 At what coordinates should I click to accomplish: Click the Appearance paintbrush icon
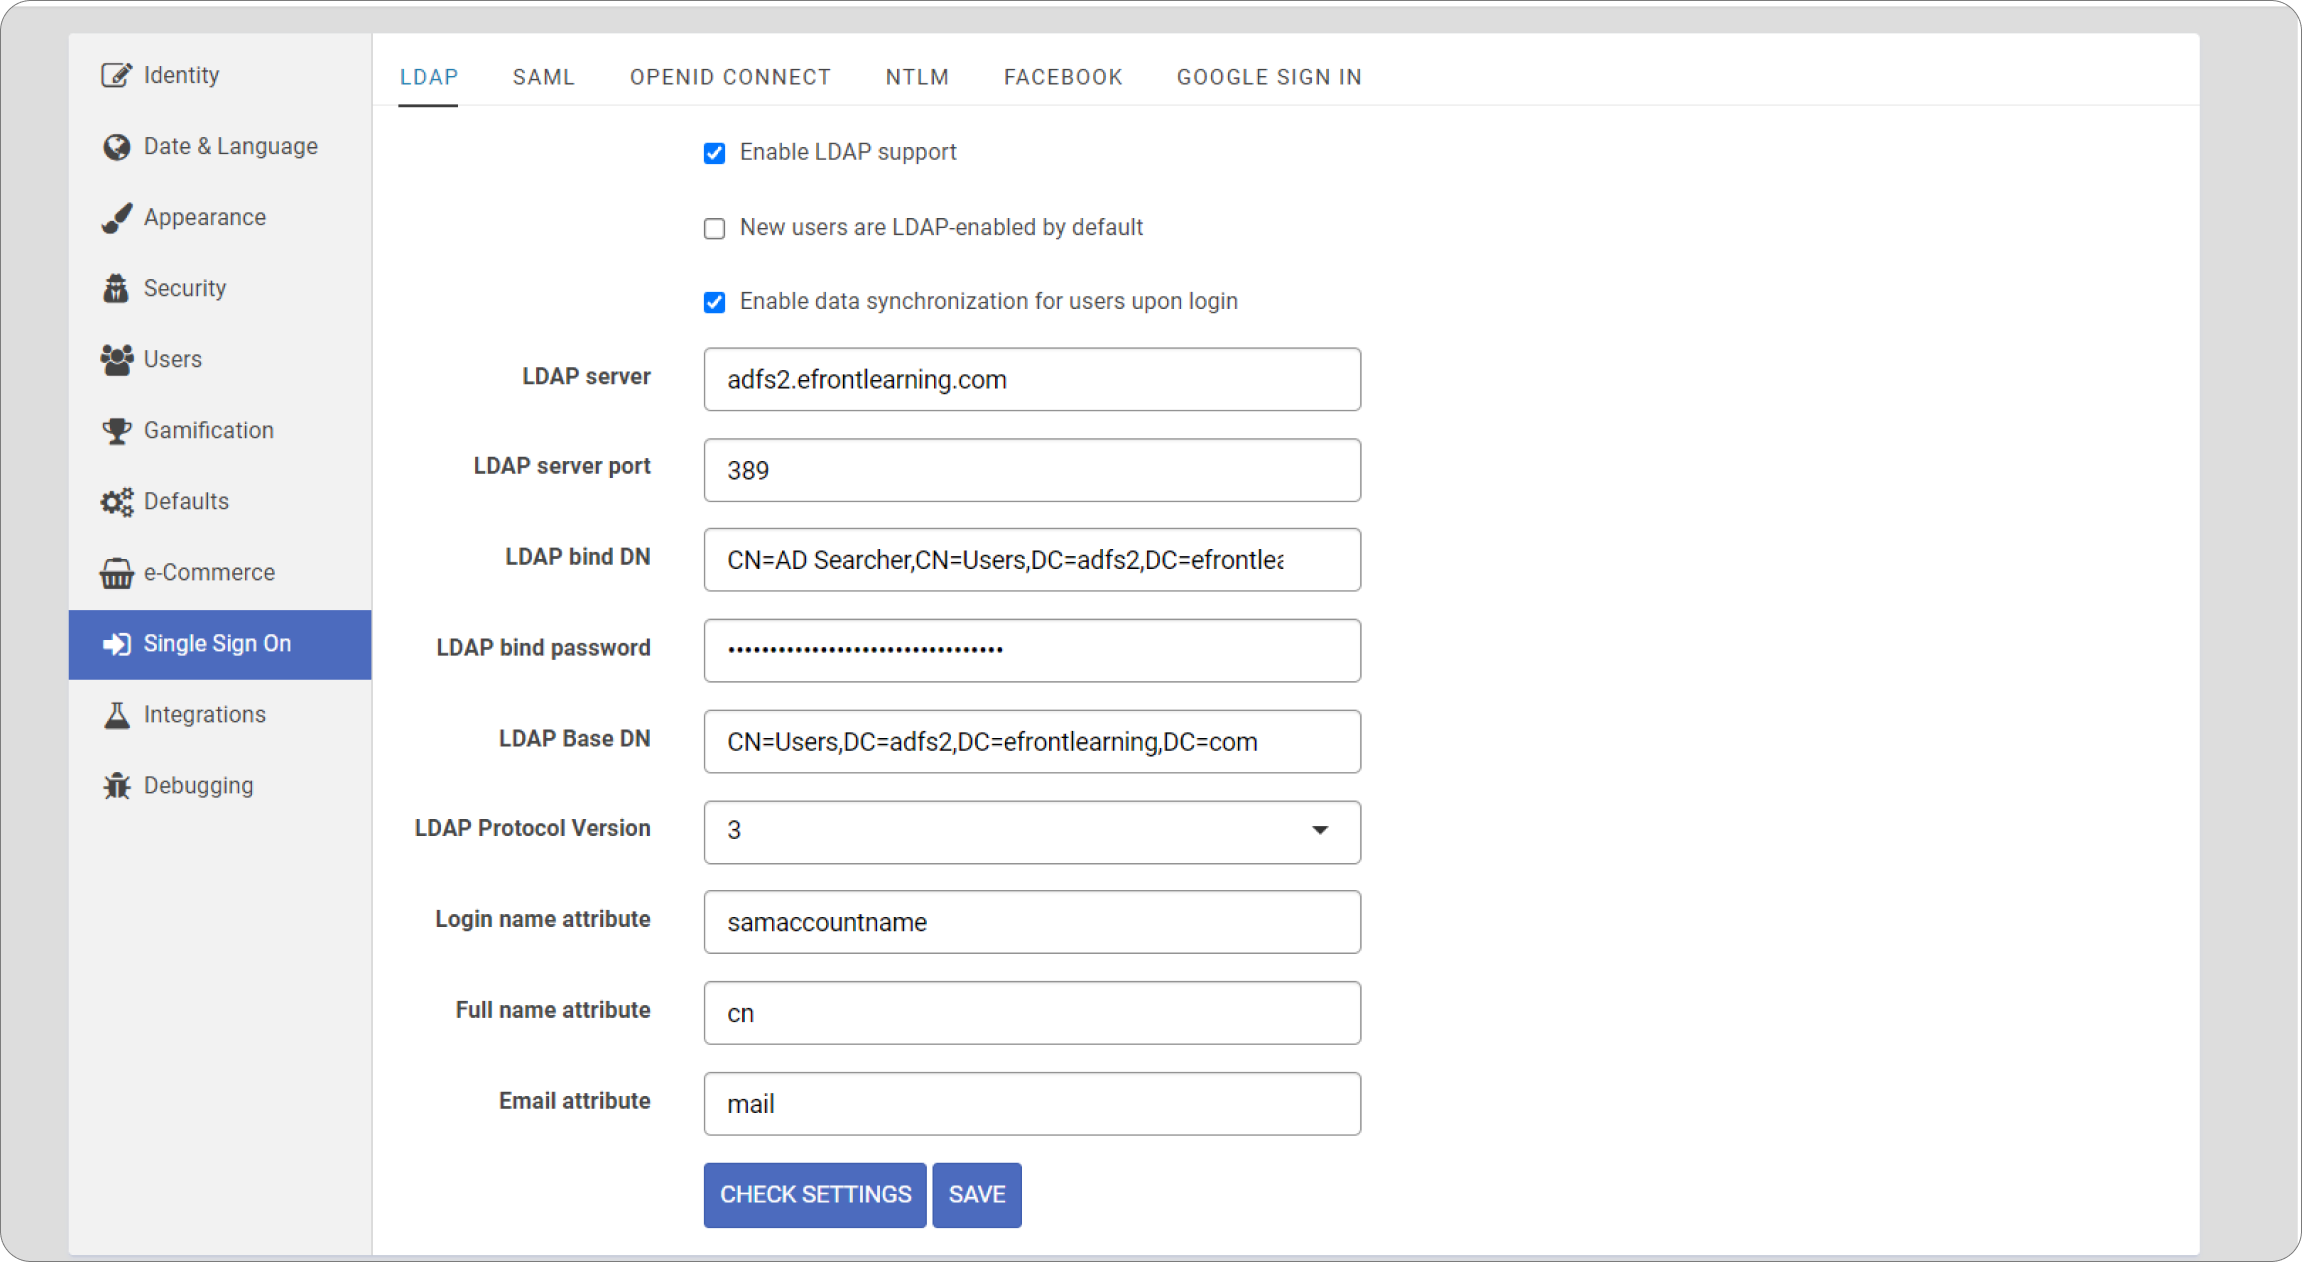coord(116,218)
